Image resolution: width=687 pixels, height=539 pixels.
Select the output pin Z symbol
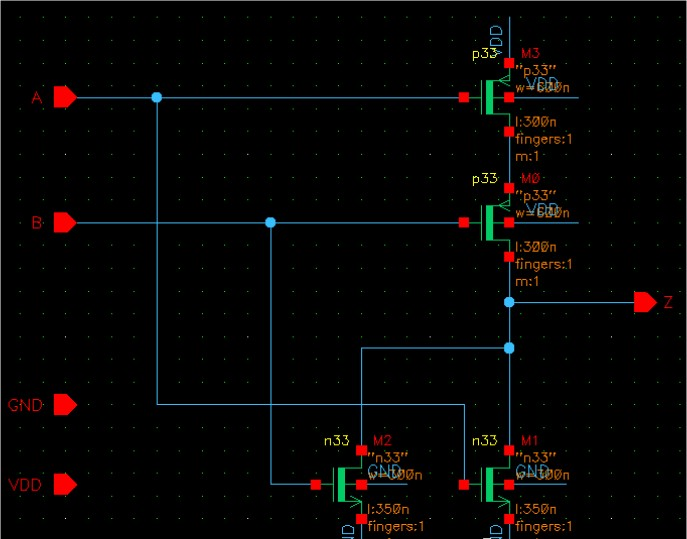[645, 302]
